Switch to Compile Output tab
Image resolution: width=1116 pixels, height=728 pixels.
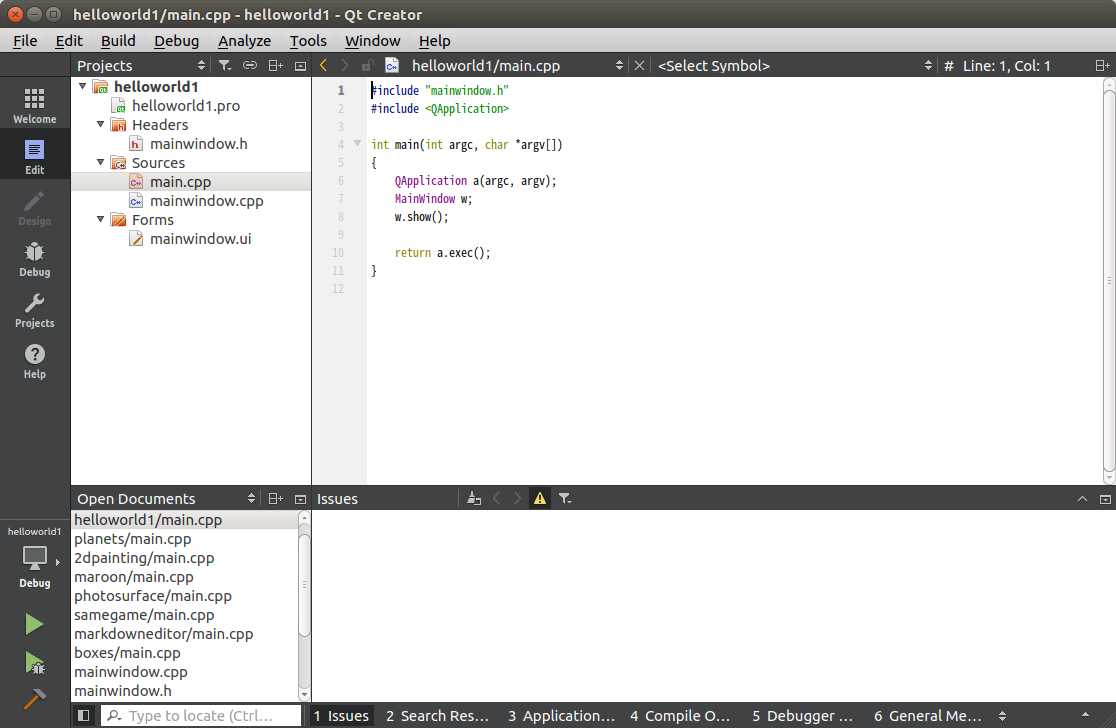tap(680, 716)
